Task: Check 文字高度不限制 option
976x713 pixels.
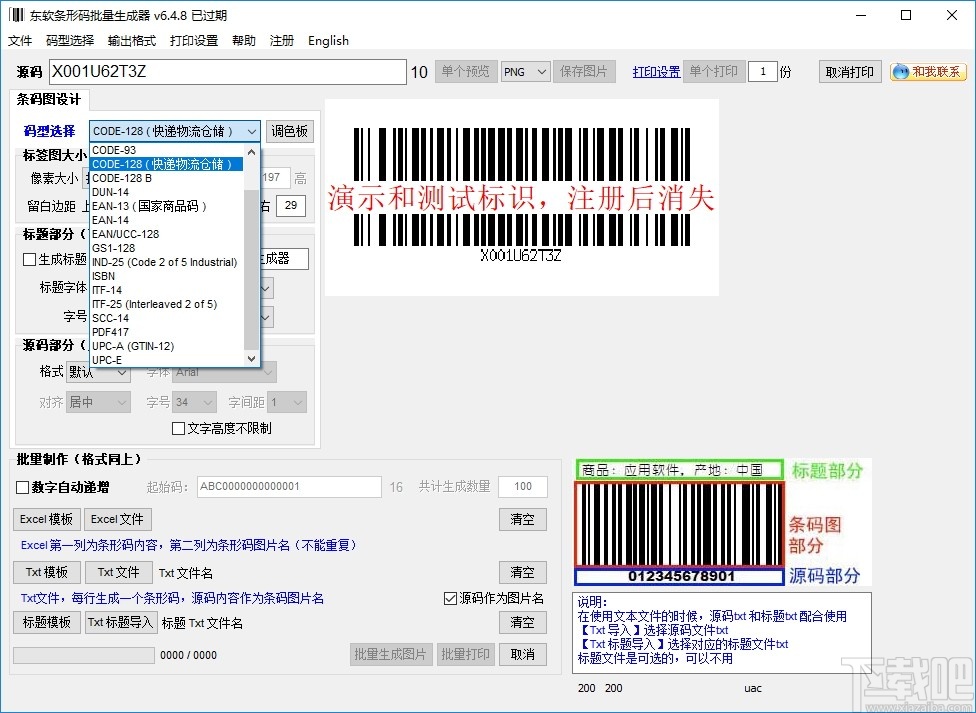Action: tap(179, 429)
